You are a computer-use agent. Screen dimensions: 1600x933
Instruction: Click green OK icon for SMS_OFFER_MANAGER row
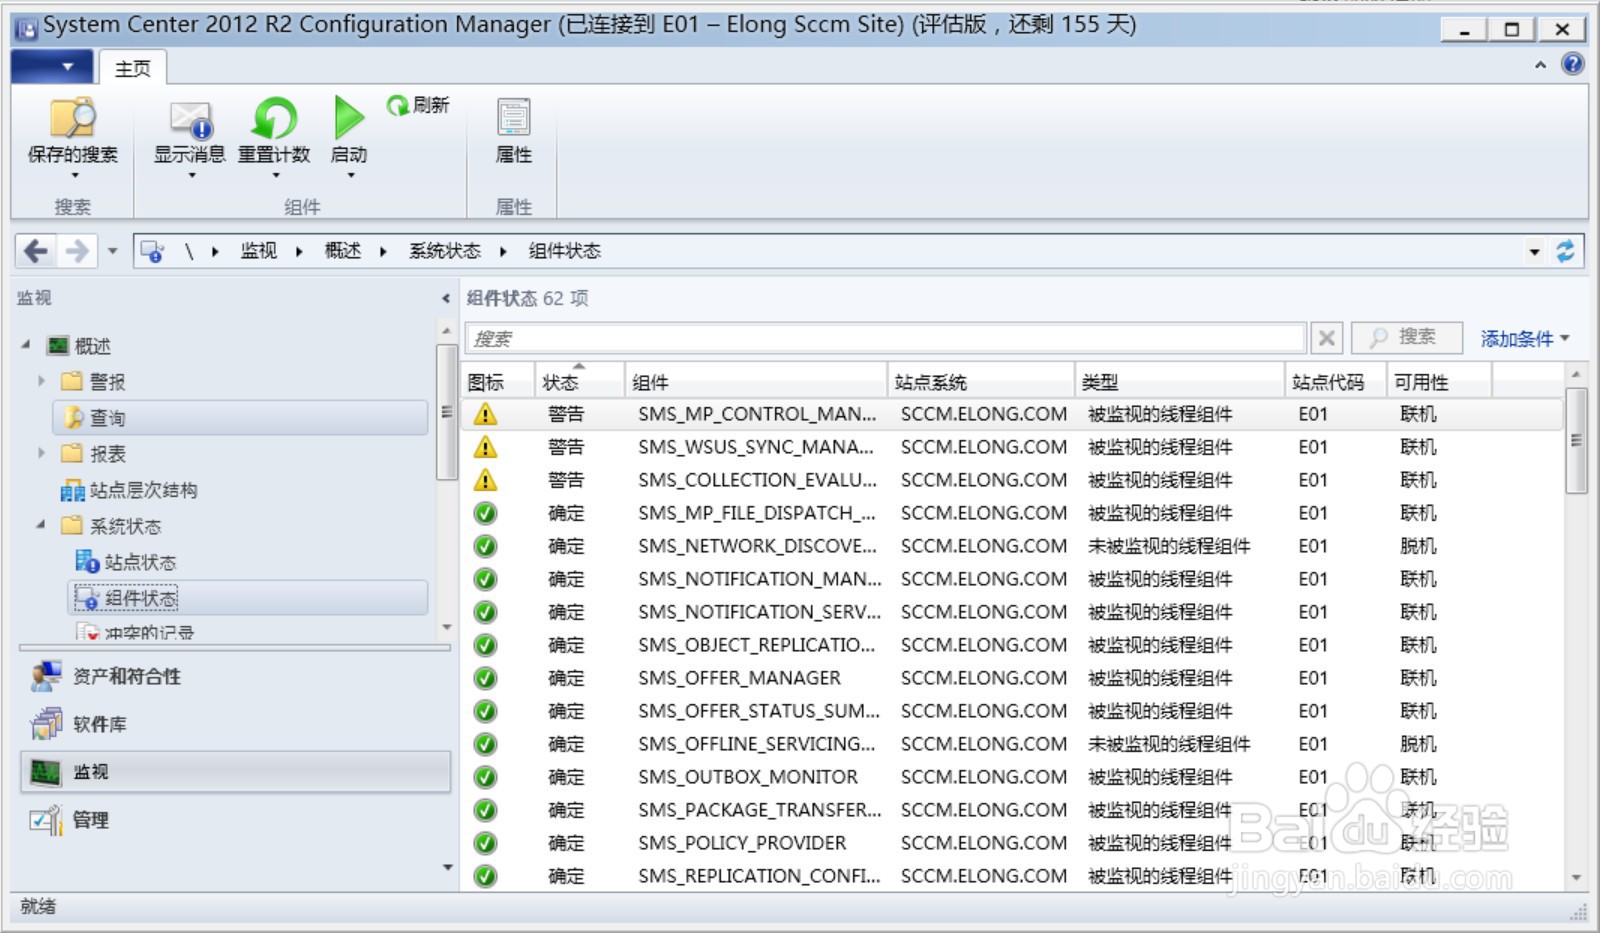pos(485,678)
